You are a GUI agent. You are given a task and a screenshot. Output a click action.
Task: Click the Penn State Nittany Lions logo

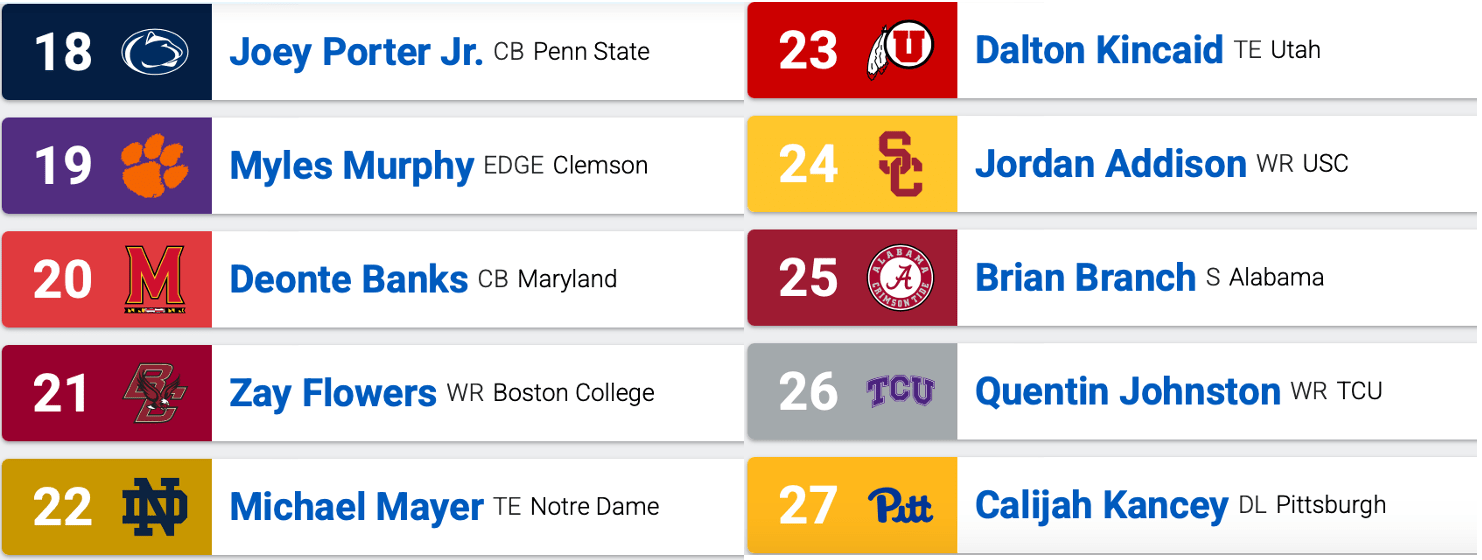click(155, 52)
